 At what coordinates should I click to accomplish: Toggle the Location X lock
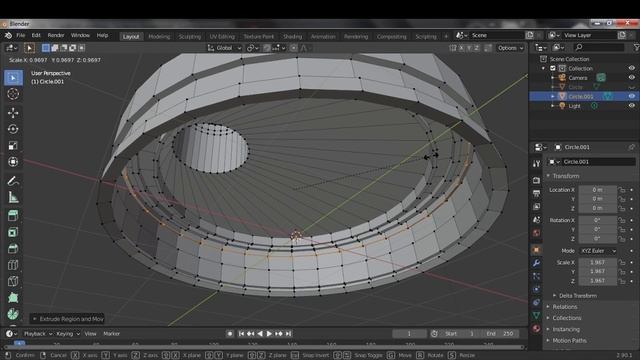pyautogui.click(x=622, y=190)
